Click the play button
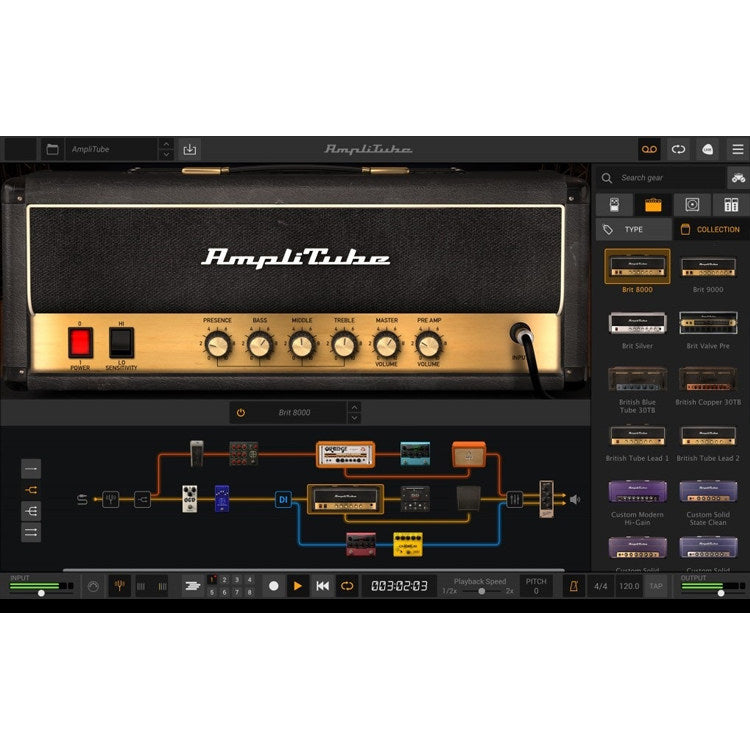The image size is (750, 750). [297, 586]
